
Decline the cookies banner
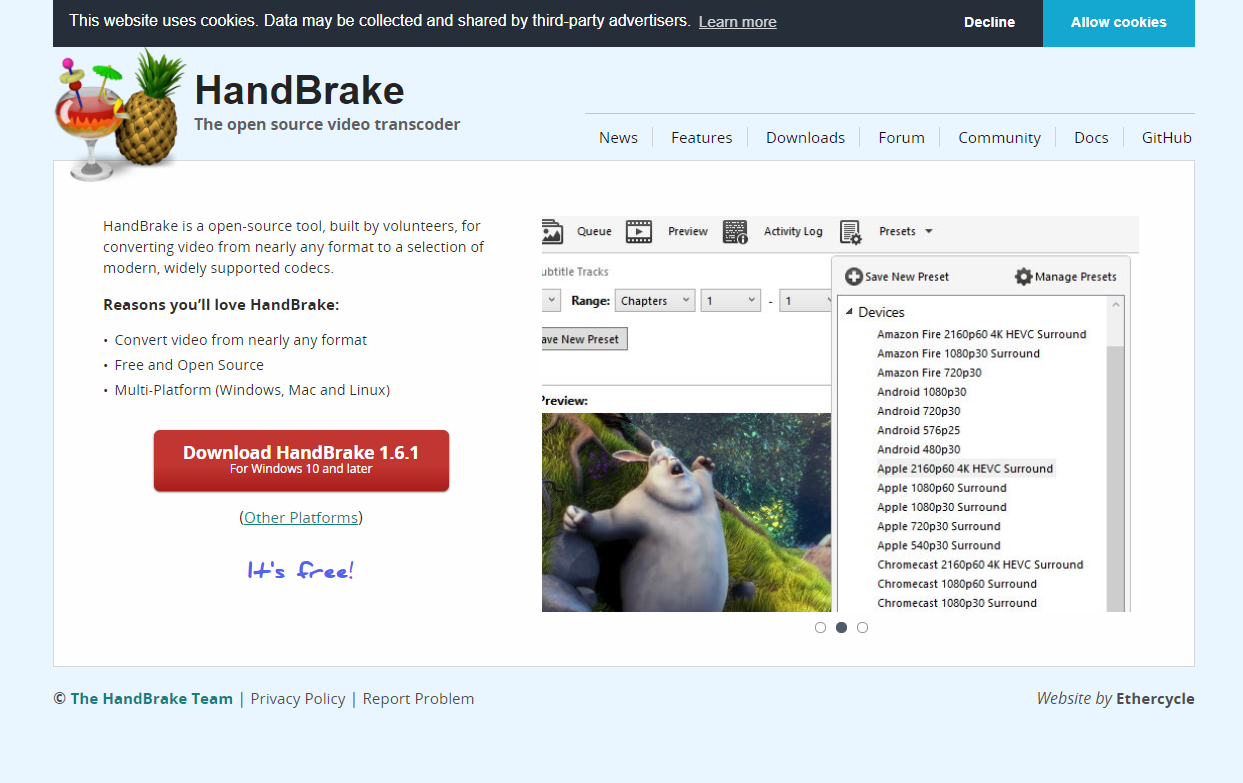click(x=989, y=22)
